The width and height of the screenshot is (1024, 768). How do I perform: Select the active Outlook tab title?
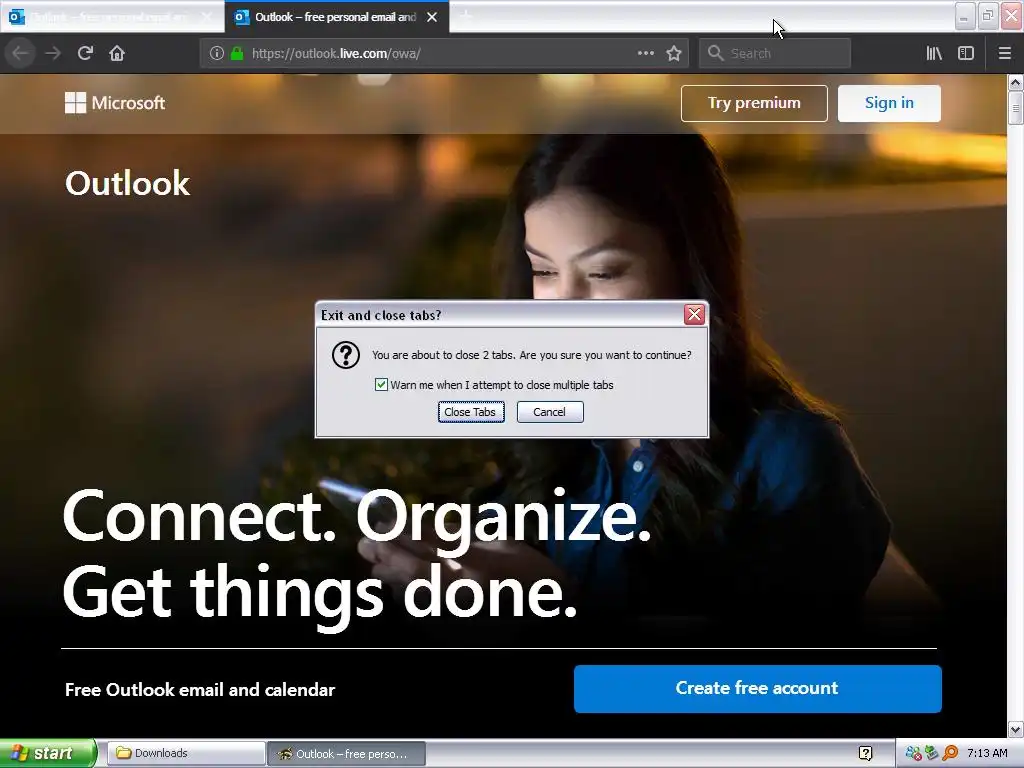336,17
